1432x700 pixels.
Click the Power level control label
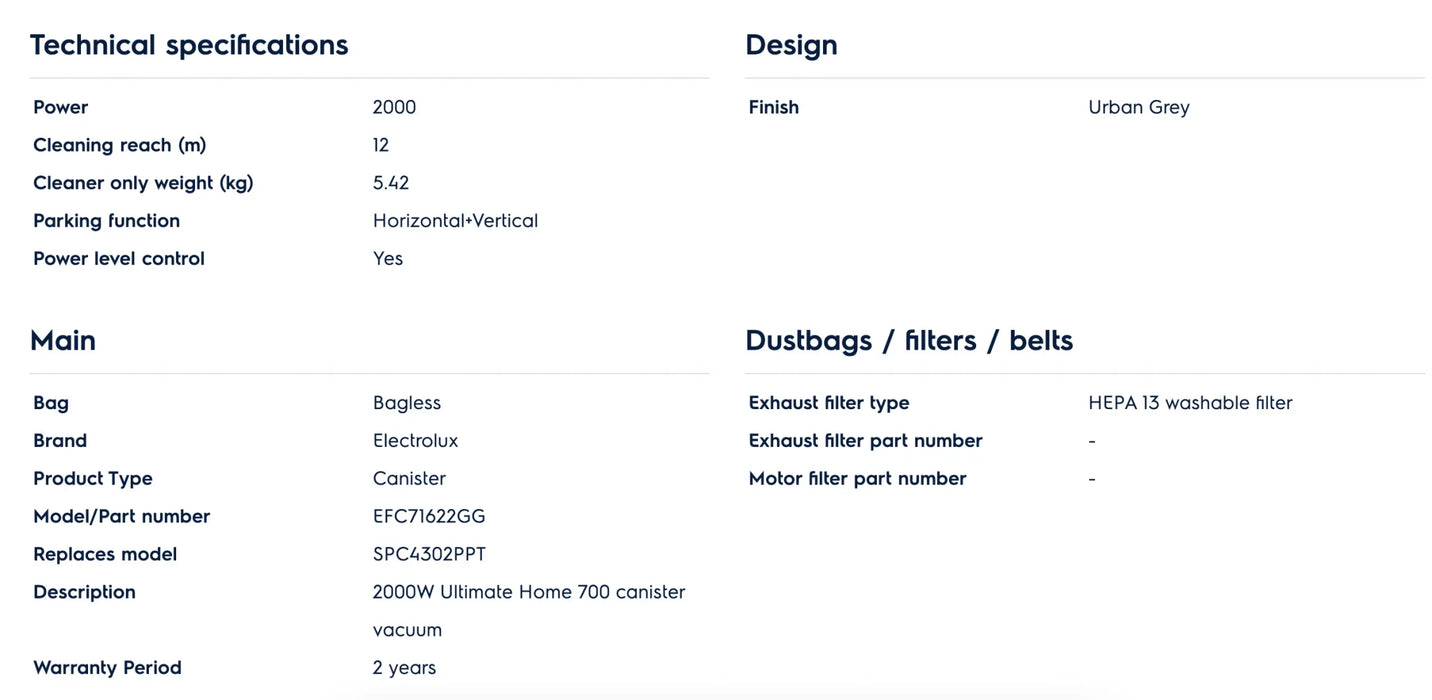point(119,259)
